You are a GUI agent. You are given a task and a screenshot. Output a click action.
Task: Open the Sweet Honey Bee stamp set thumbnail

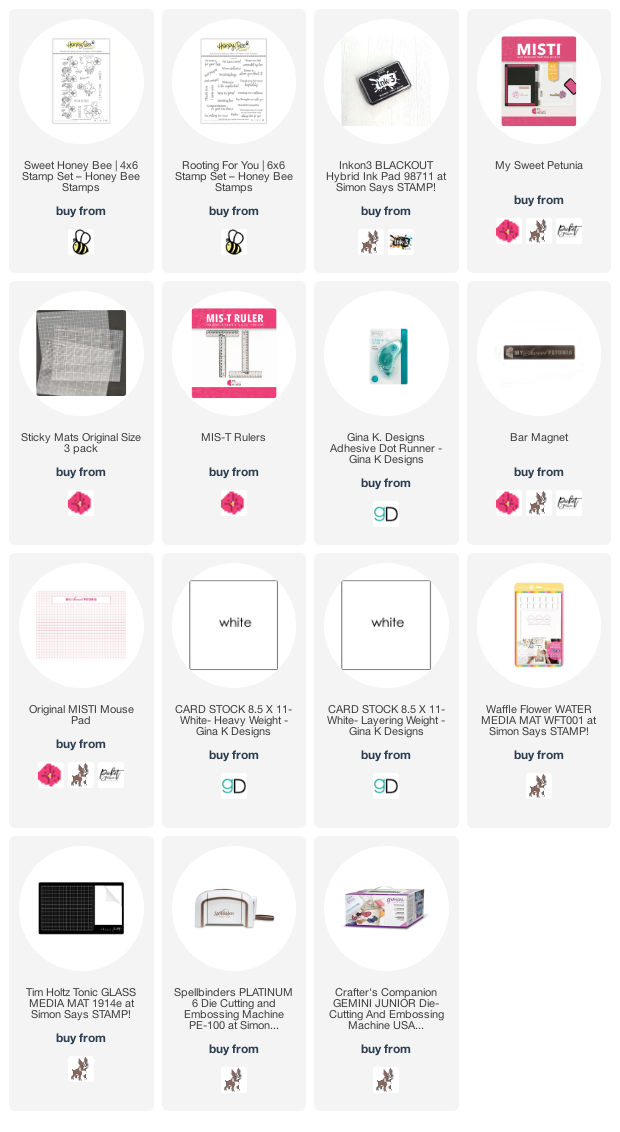(81, 82)
